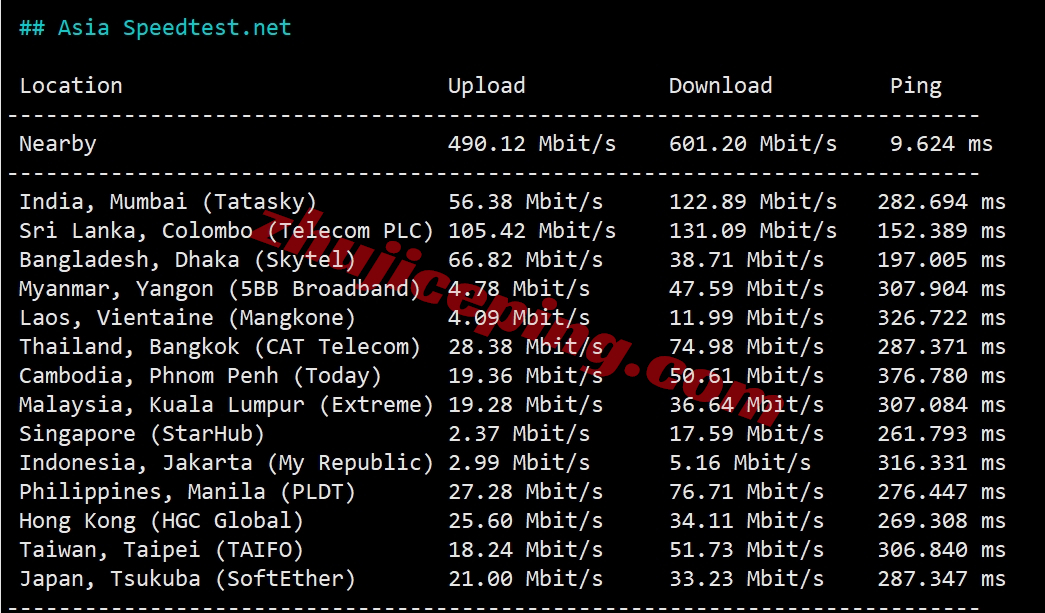Click the Laos, Vientaine (Mangkone) entry
This screenshot has height=613, width=1045.
187,318
